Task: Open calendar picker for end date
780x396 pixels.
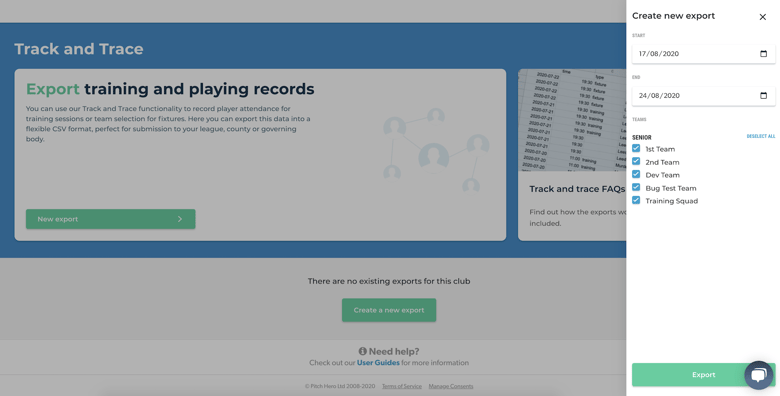Action: click(764, 96)
